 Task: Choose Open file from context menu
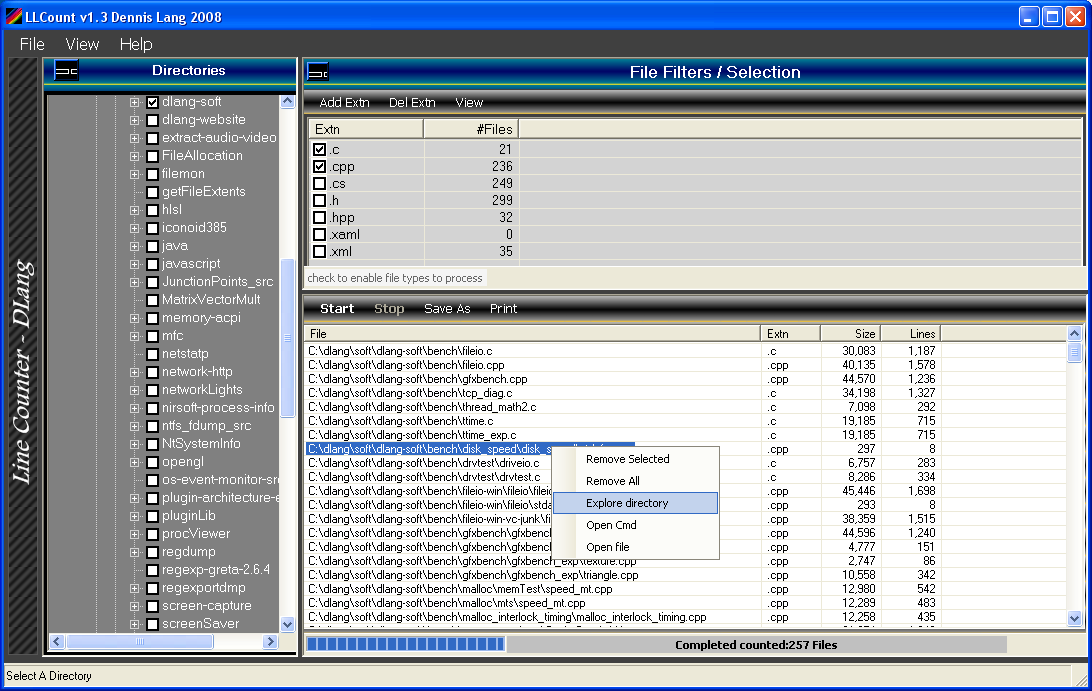636,547
